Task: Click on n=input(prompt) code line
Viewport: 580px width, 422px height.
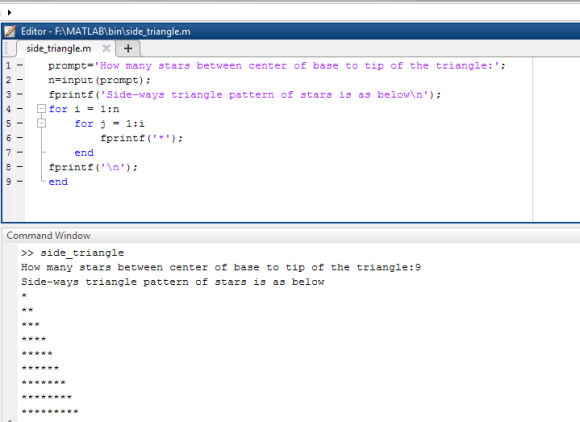Action: click(x=99, y=80)
